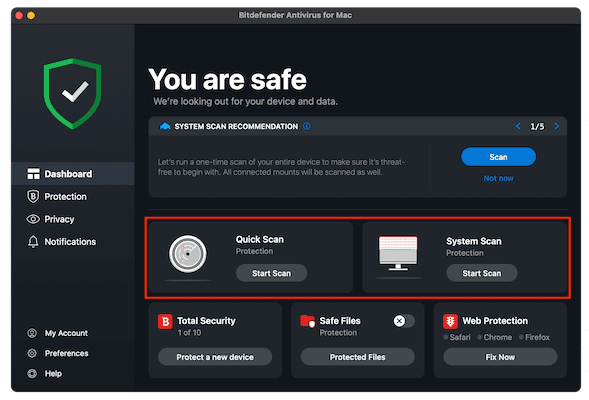Open Protected Files
The height and width of the screenshot is (400, 589).
pyautogui.click(x=358, y=357)
